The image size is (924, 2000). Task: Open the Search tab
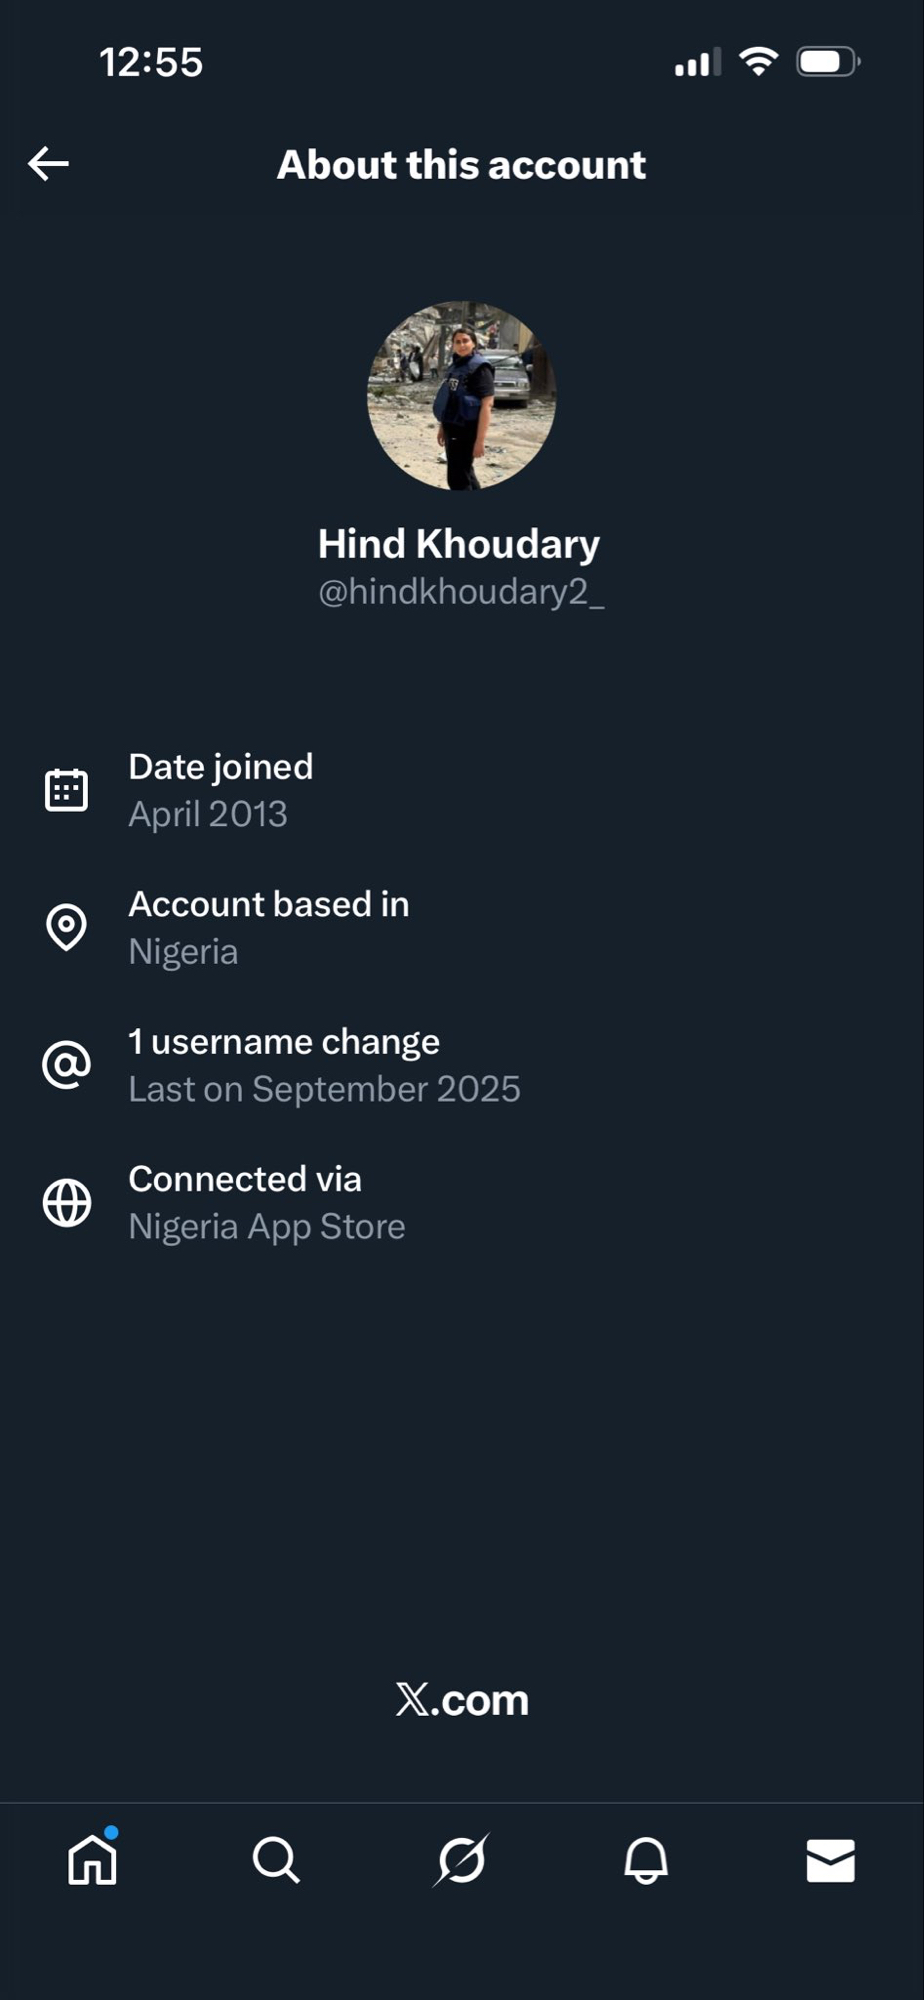276,1860
